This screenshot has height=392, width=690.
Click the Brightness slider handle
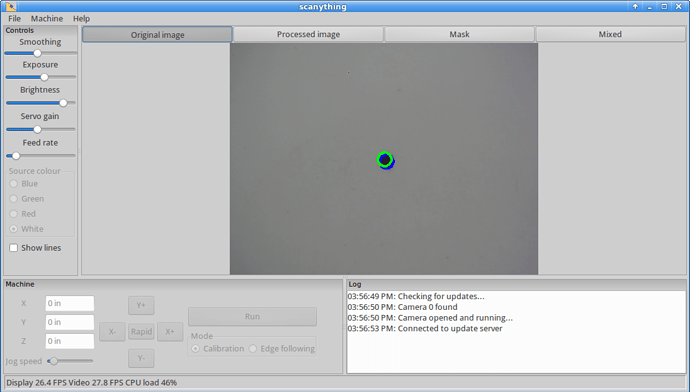click(63, 103)
